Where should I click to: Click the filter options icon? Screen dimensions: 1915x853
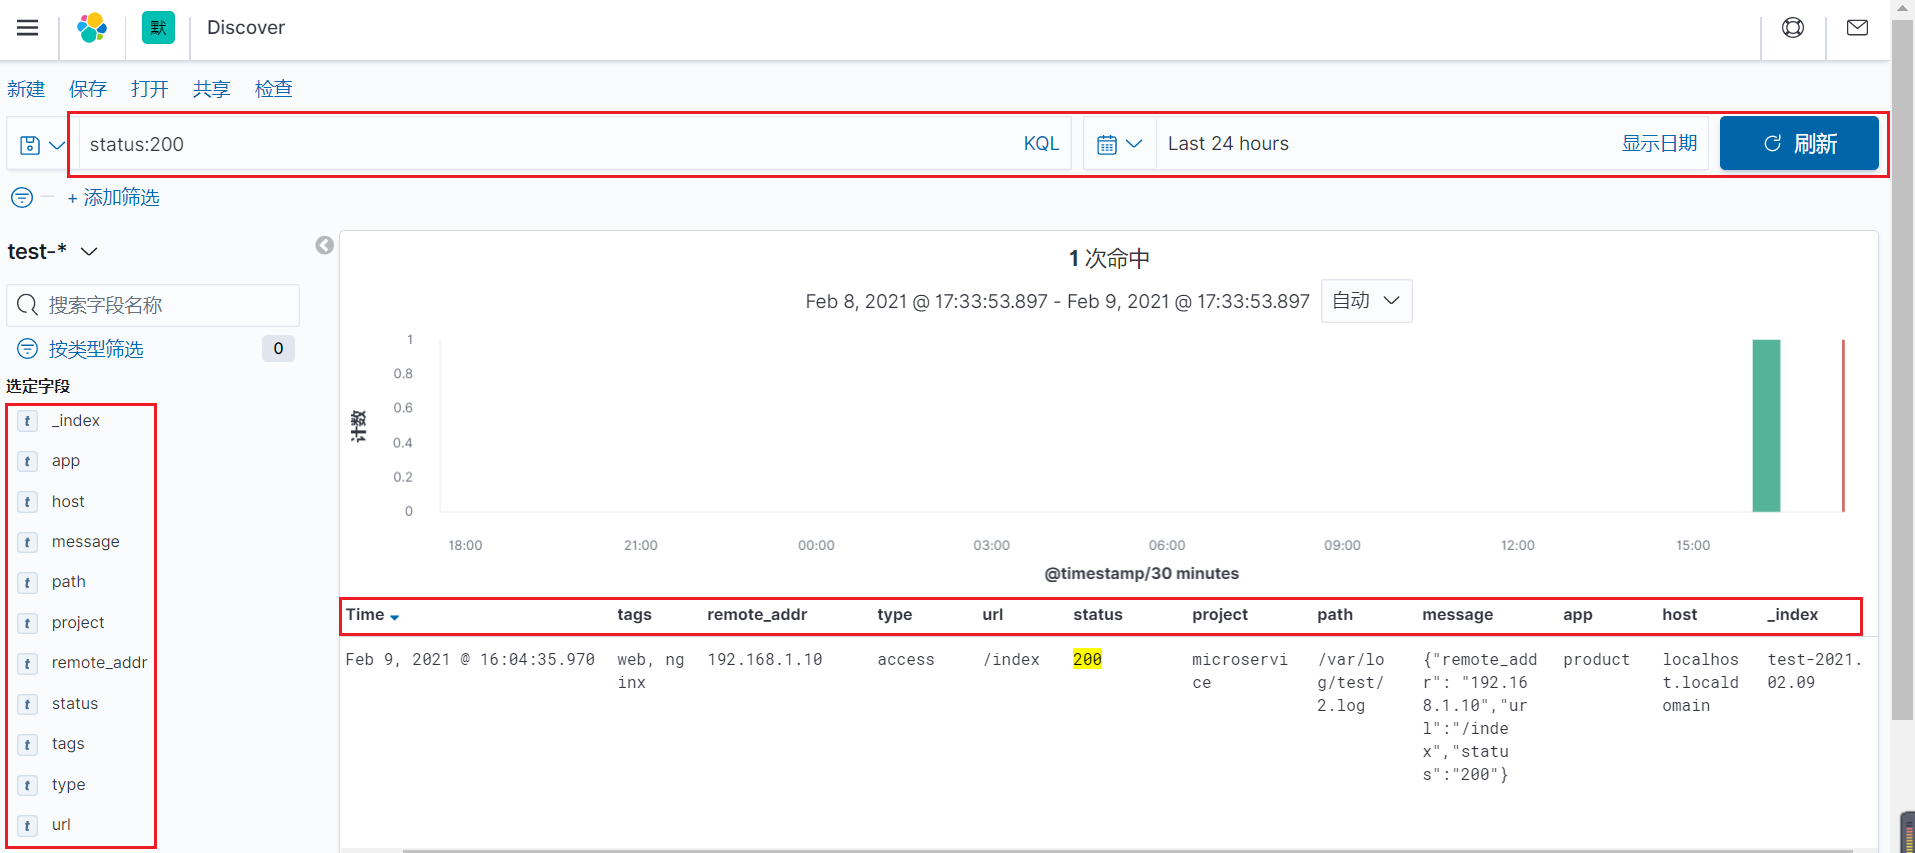[x=22, y=198]
